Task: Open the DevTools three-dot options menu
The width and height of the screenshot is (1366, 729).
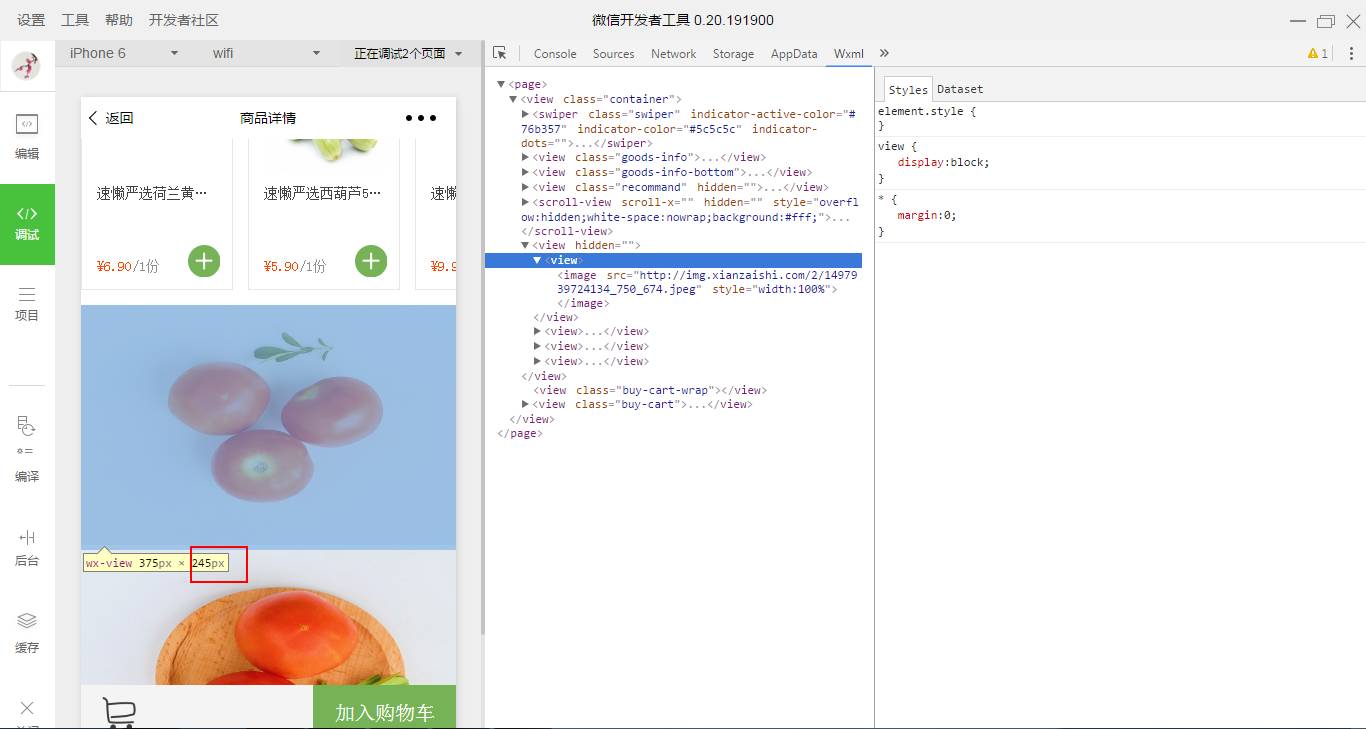Action: tap(1351, 53)
